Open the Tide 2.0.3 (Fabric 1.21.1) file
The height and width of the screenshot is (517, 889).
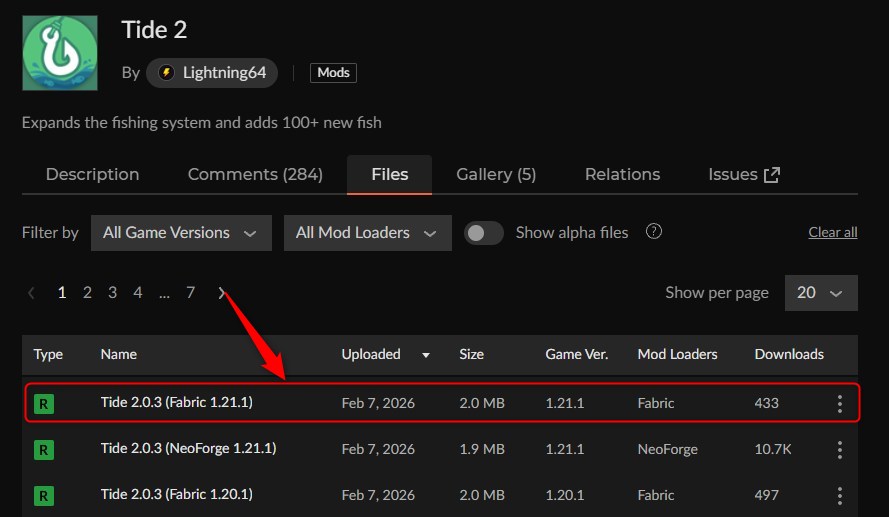pyautogui.click(x=174, y=403)
